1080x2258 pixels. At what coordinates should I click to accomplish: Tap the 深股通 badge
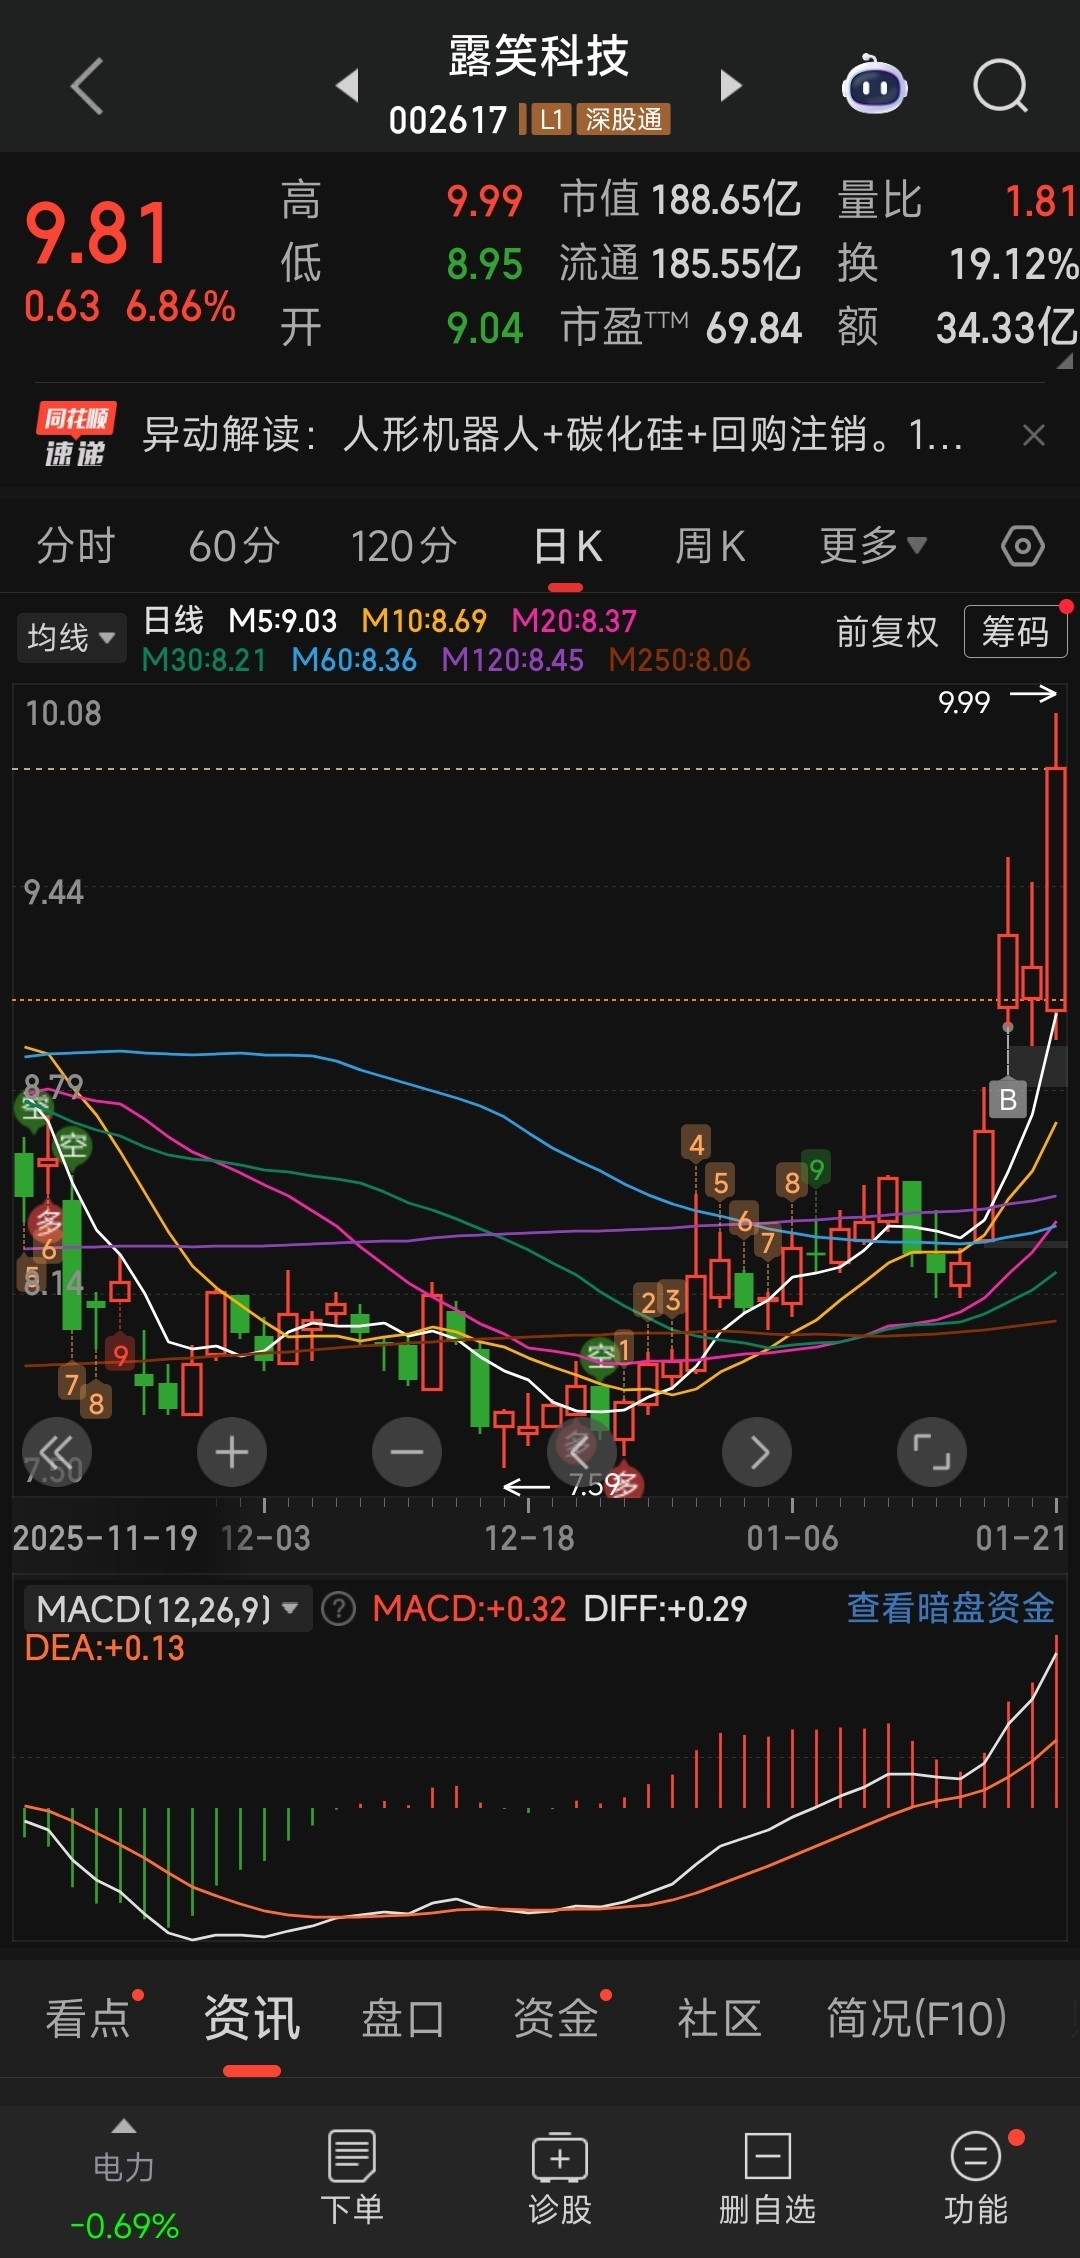tap(623, 120)
